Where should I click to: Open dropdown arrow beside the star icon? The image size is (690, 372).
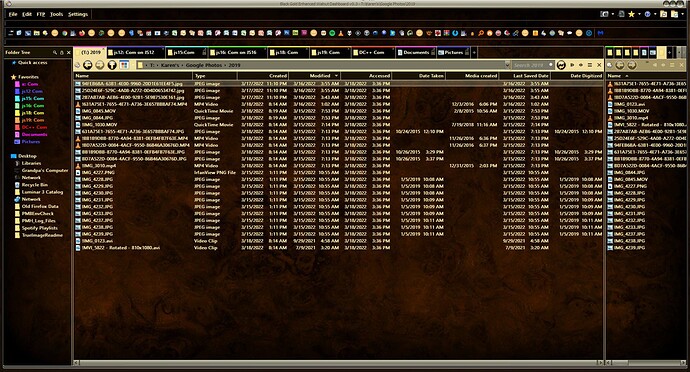coord(639,14)
